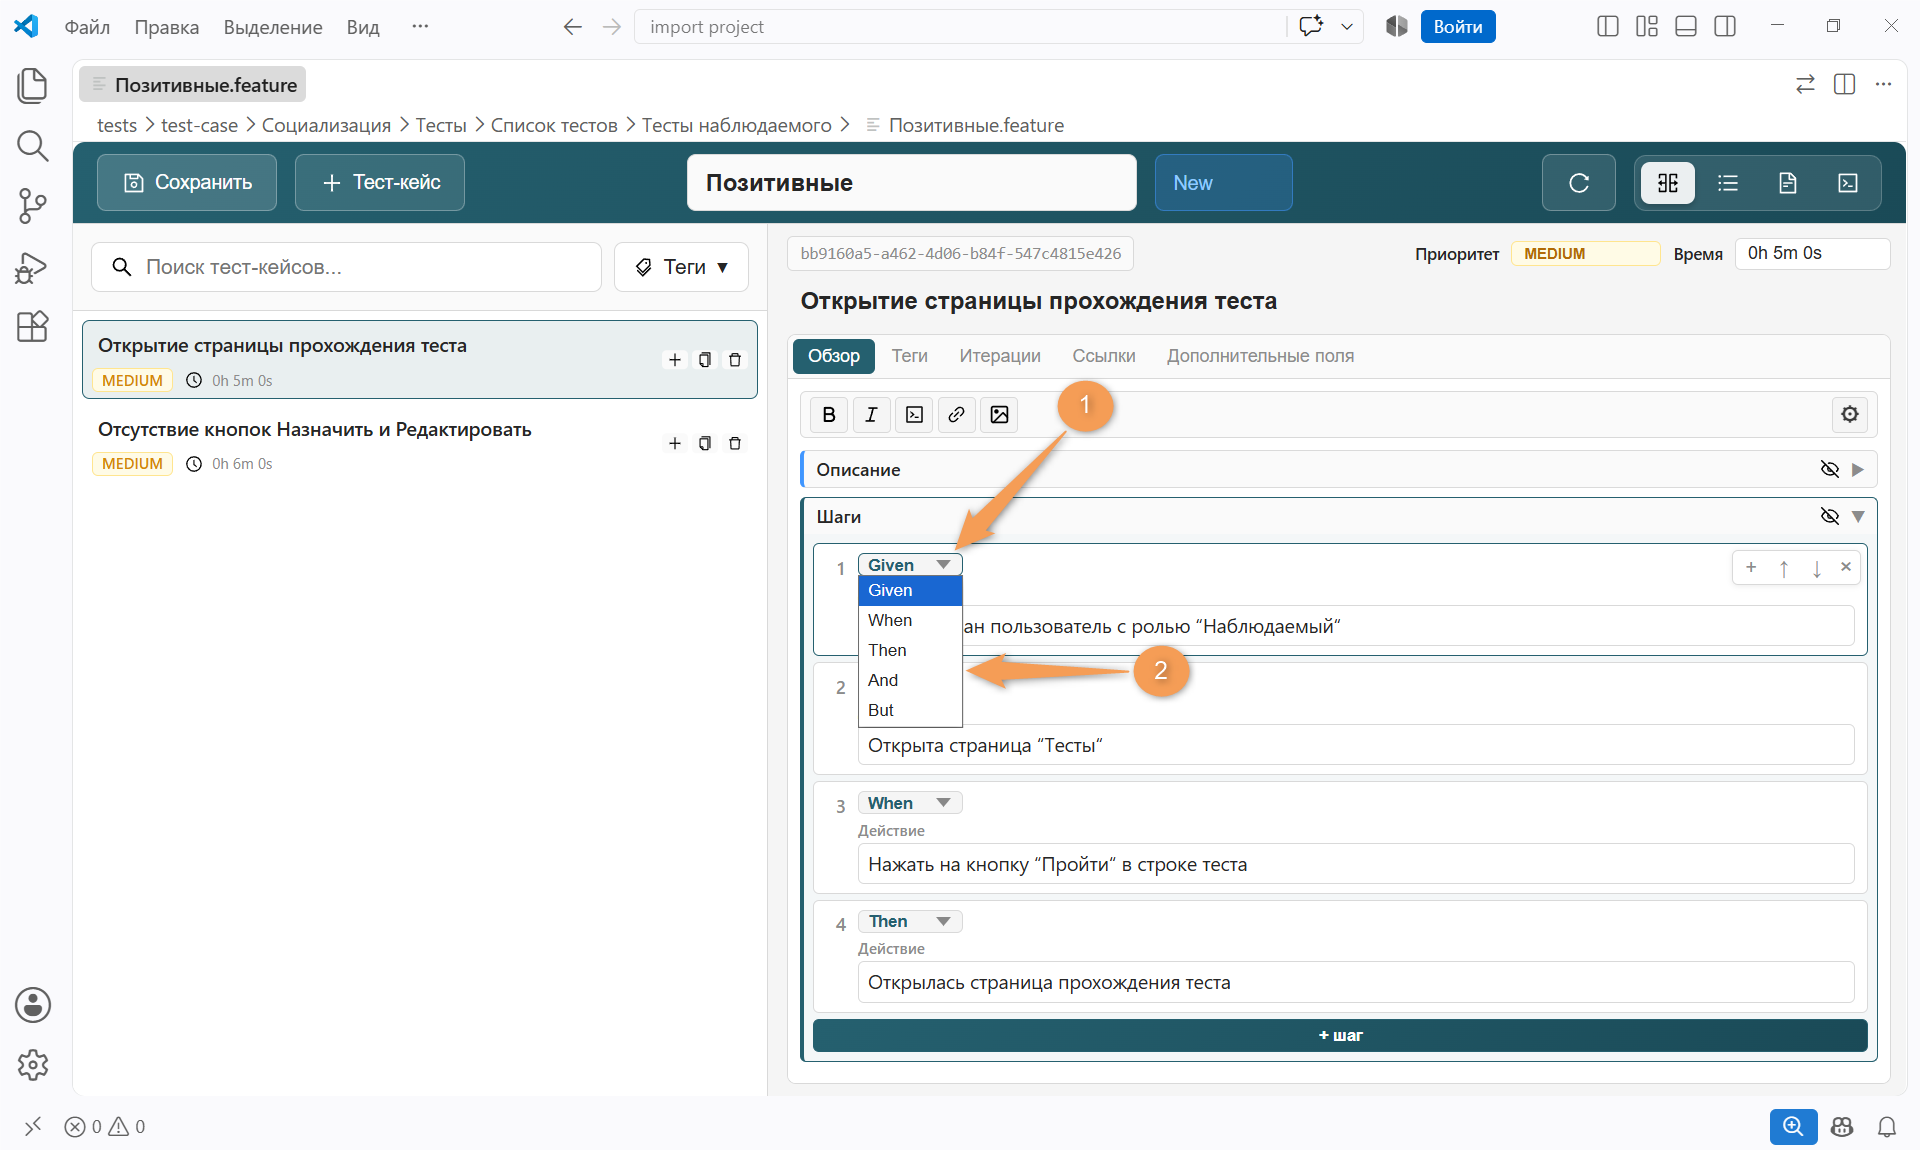Open editor settings gear above Описание
The width and height of the screenshot is (1920, 1150).
(1849, 414)
